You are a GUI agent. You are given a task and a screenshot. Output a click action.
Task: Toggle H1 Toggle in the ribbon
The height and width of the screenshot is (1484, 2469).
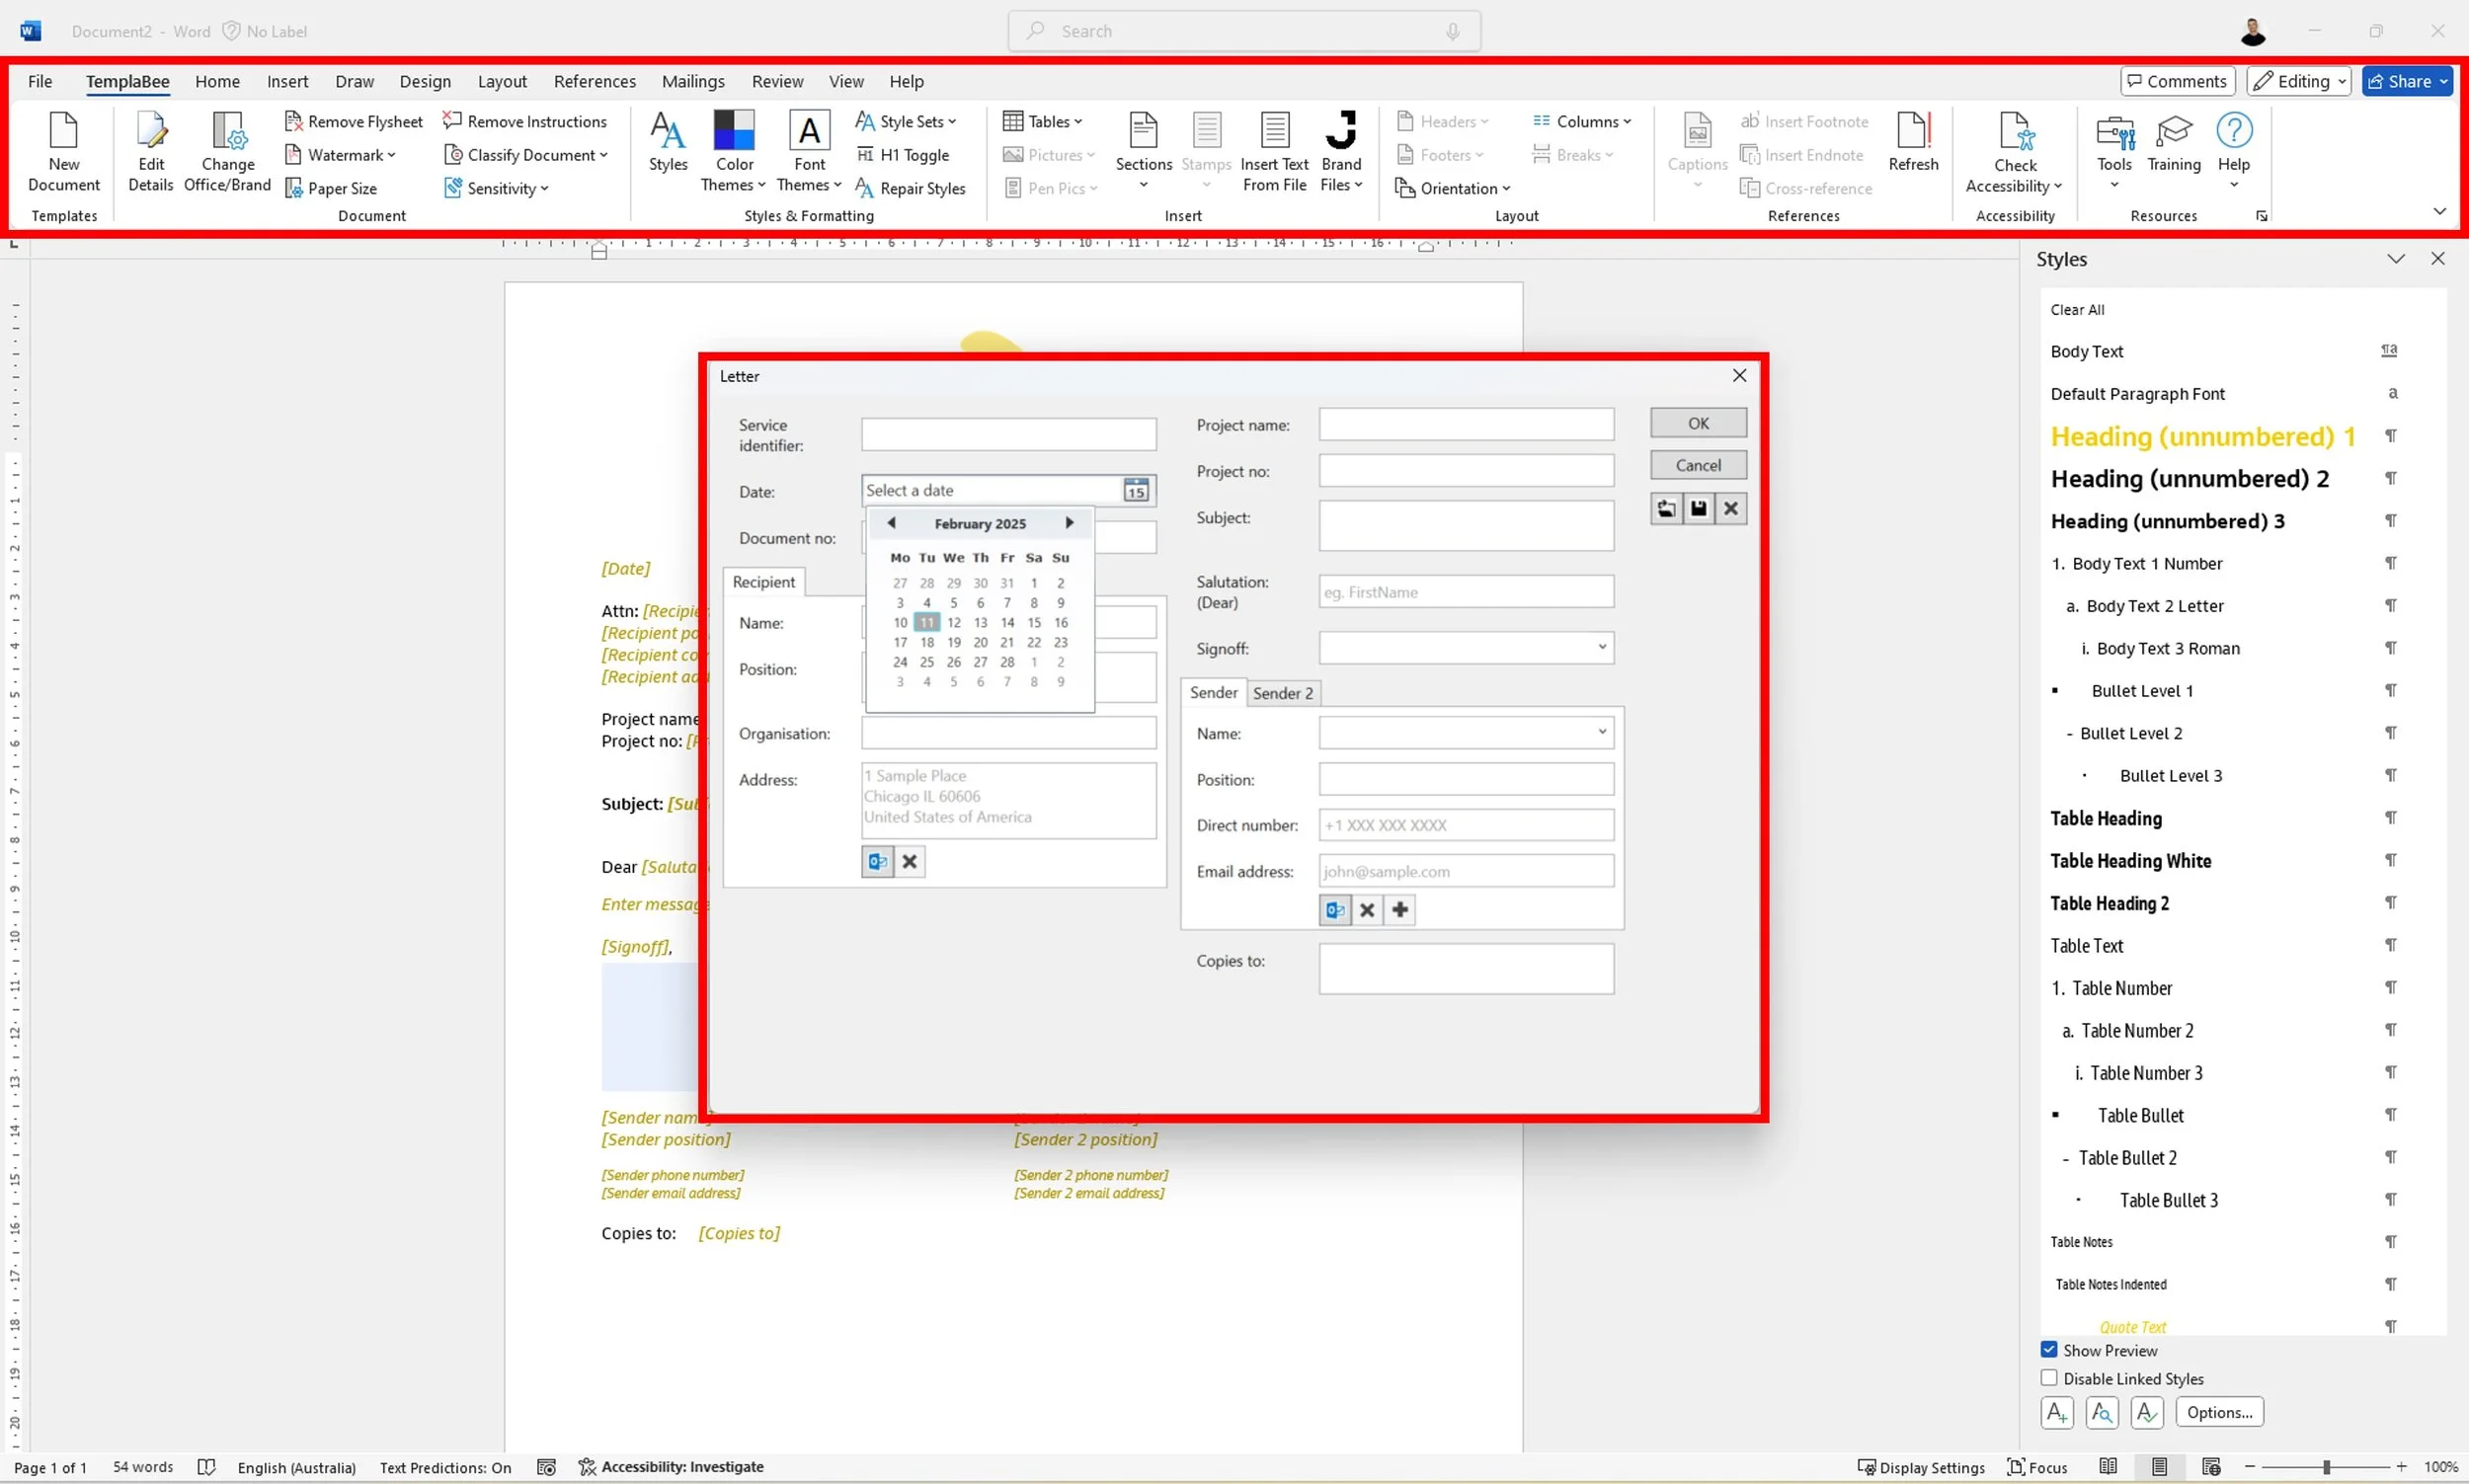[x=903, y=155]
